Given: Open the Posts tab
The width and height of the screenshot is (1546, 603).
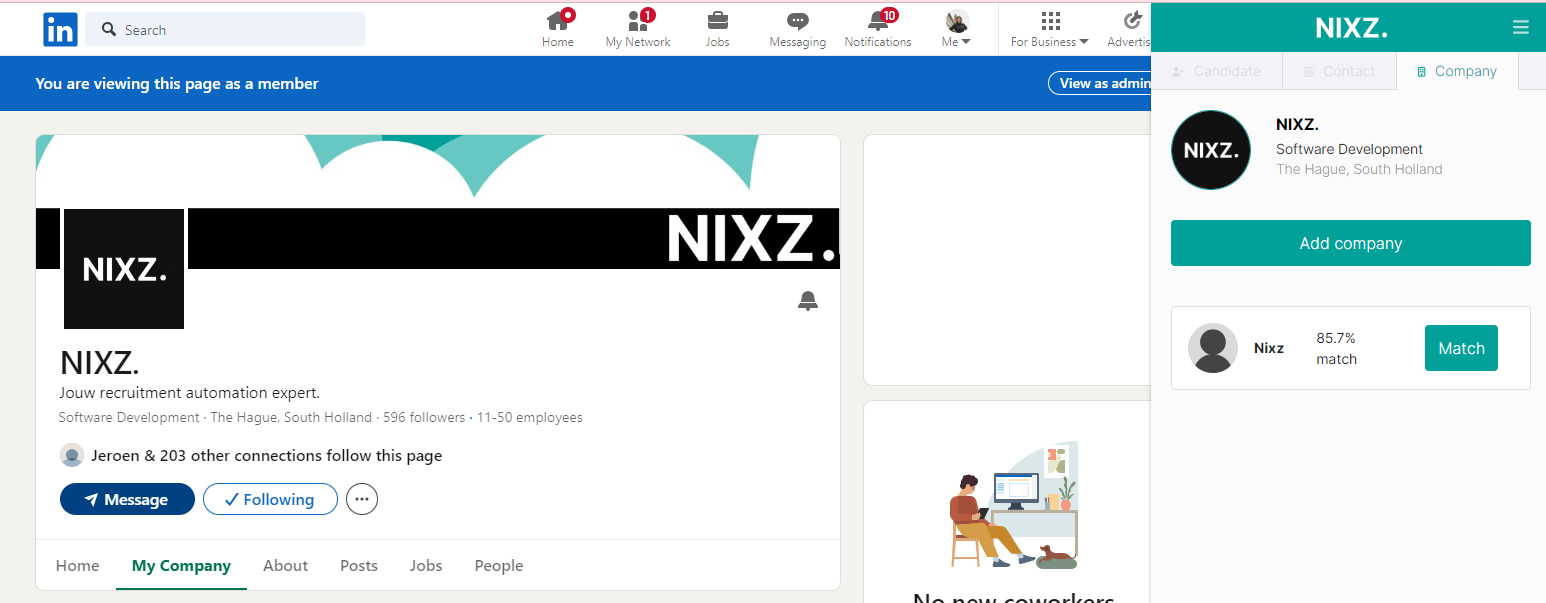Looking at the screenshot, I should (359, 566).
